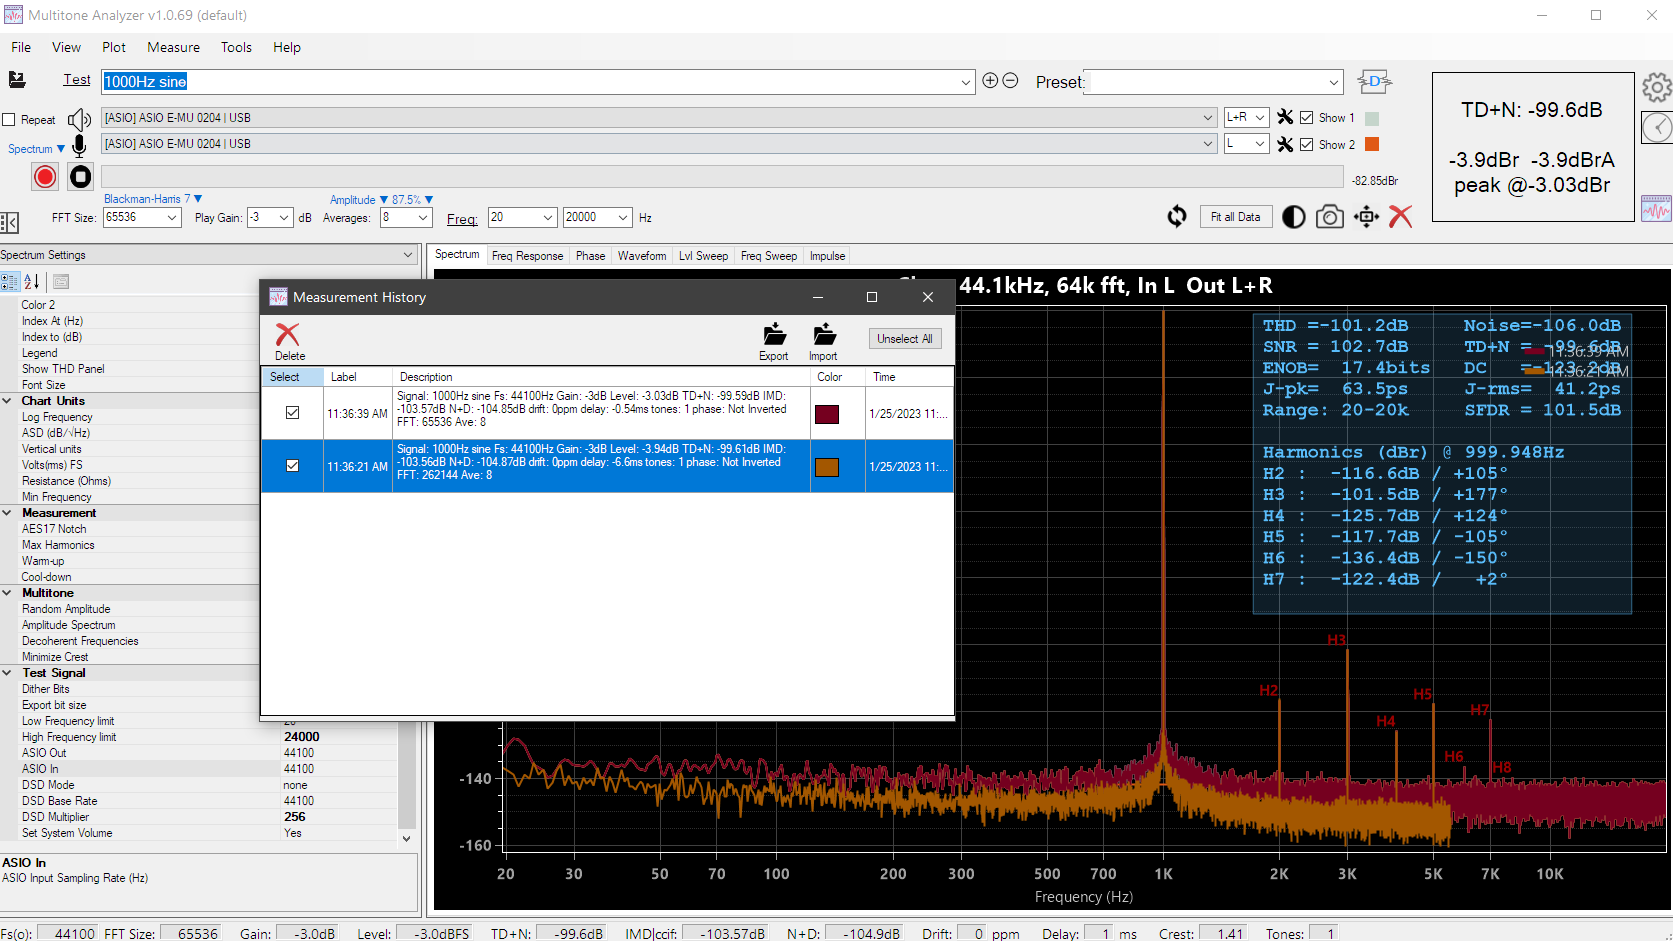Click the speaker output device icon

79,120
